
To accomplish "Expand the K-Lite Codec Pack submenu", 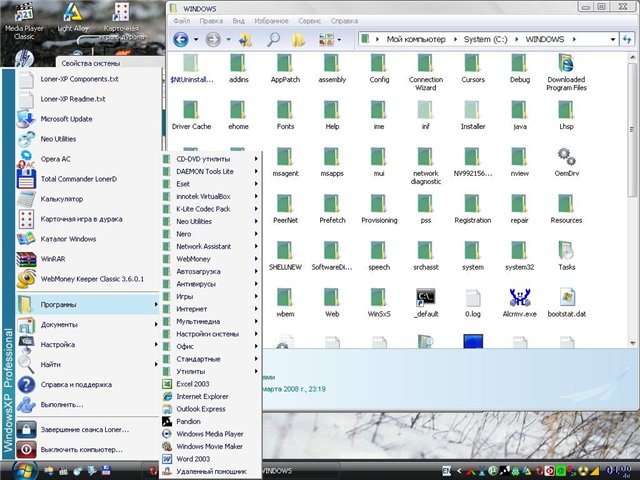I will click(211, 209).
